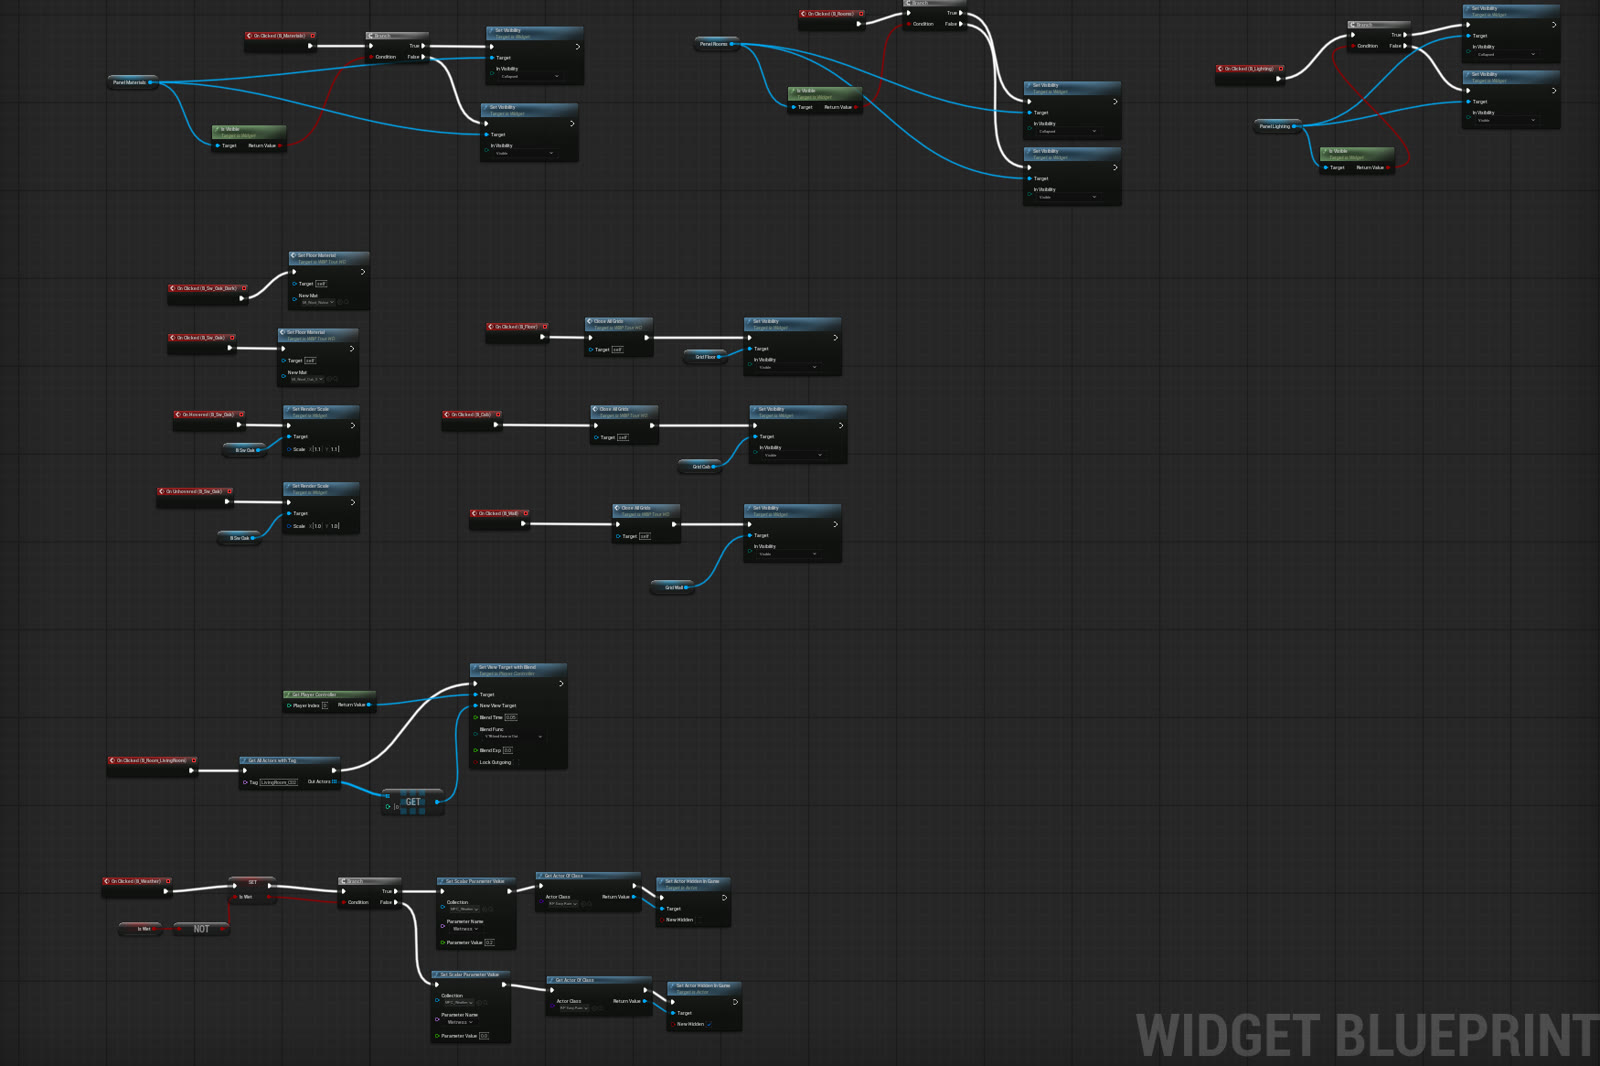Select the Is Wet variable getter beside NOT
This screenshot has width=1600, height=1066.
click(141, 929)
